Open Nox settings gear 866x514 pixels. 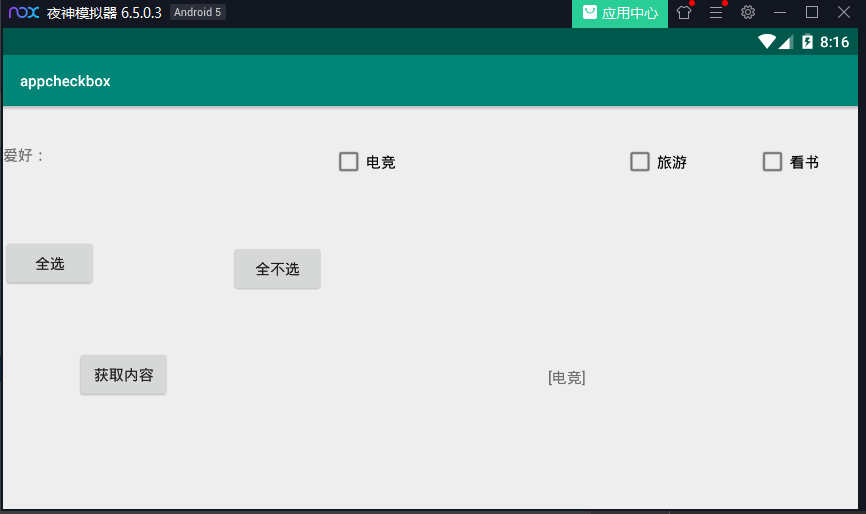coord(748,12)
